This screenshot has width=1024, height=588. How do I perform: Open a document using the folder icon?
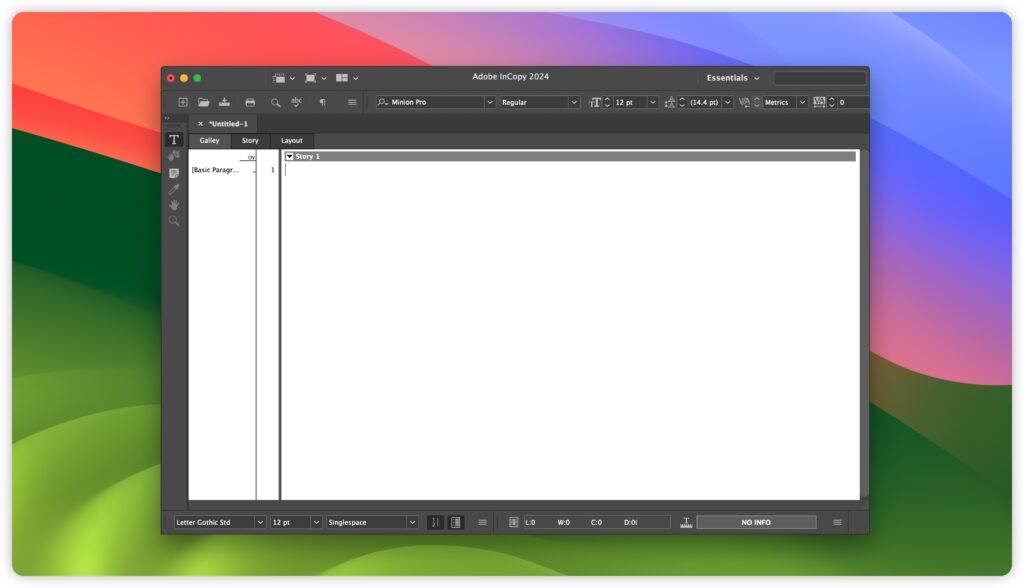coord(204,102)
